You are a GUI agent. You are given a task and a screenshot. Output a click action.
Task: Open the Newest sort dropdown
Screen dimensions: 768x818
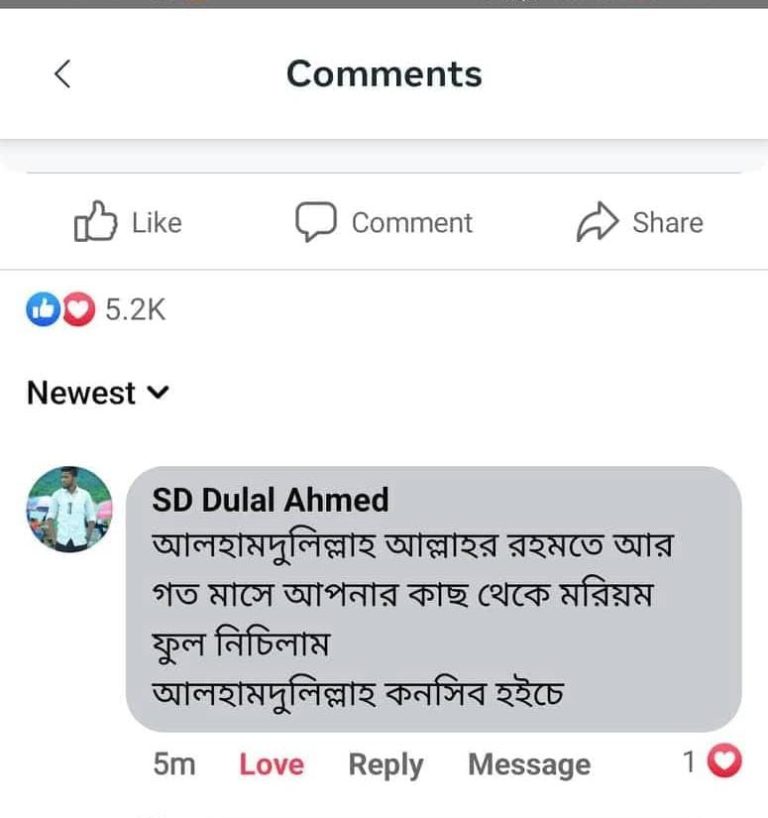coord(82,393)
